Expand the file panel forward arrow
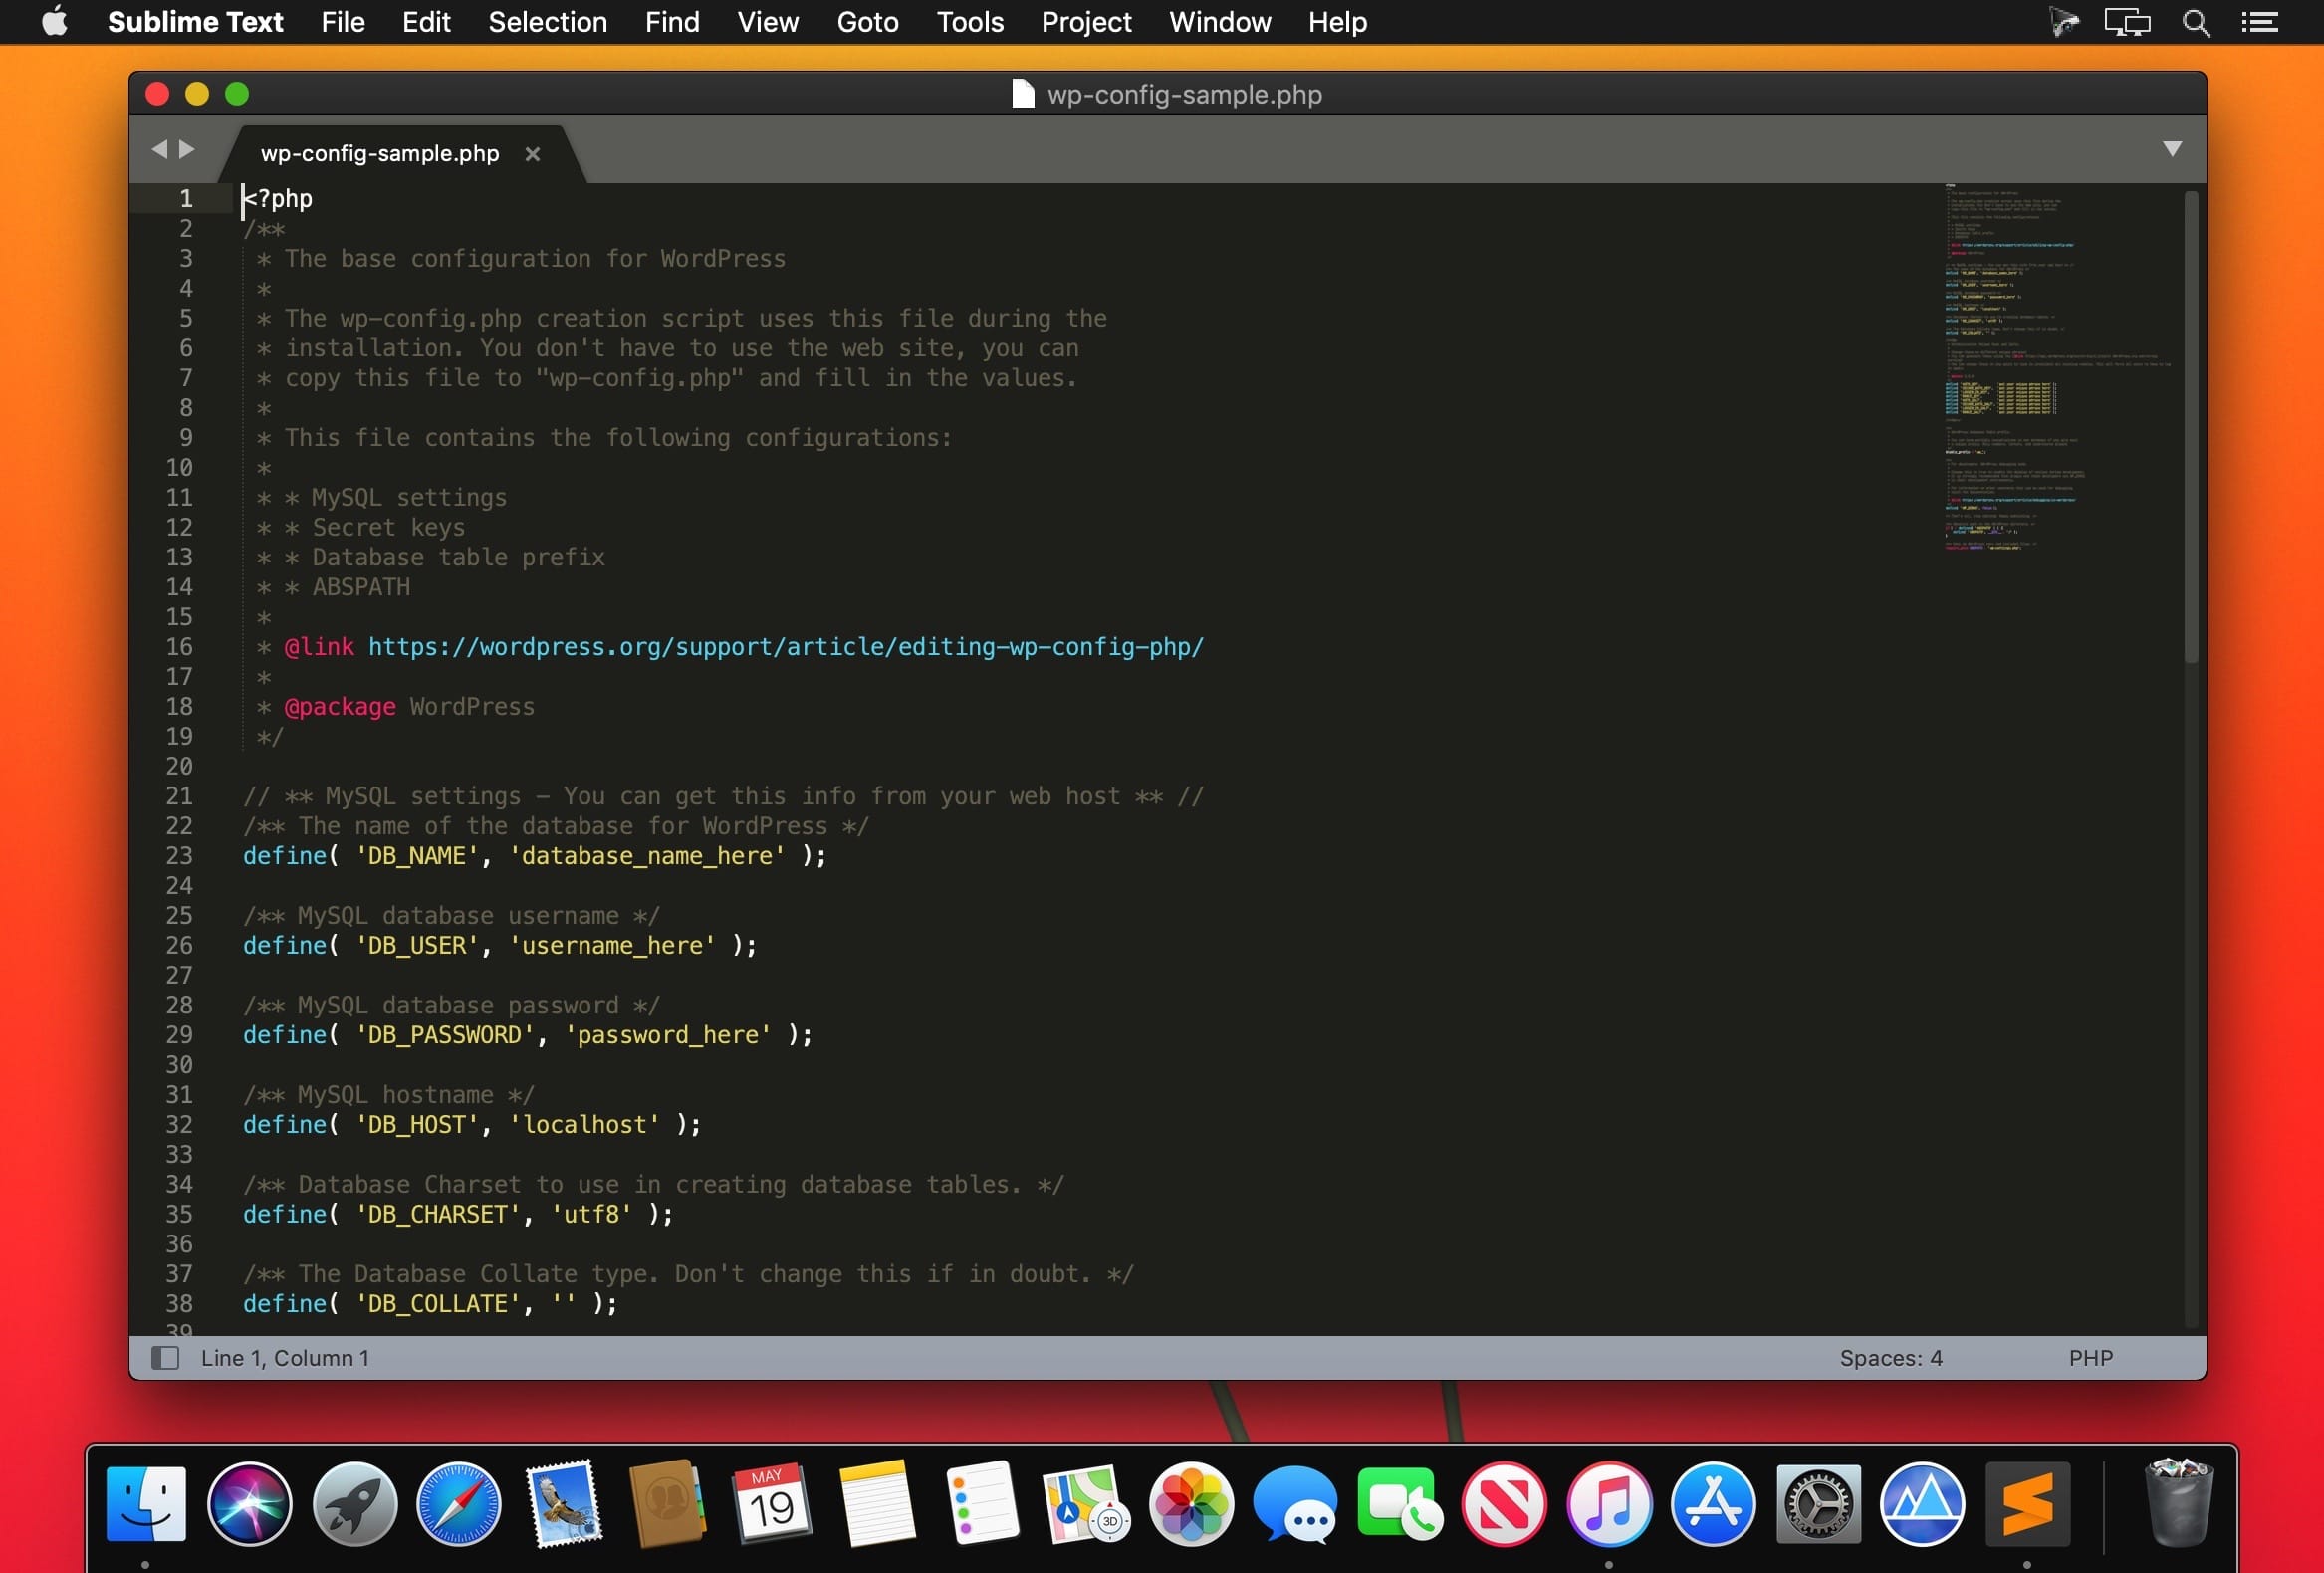The height and width of the screenshot is (1573, 2324). pos(188,151)
